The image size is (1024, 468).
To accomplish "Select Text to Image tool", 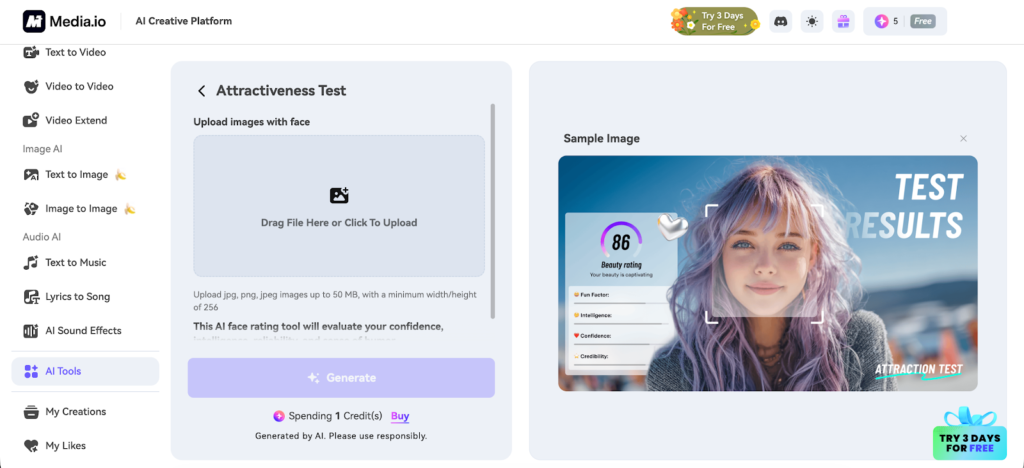I will [76, 174].
